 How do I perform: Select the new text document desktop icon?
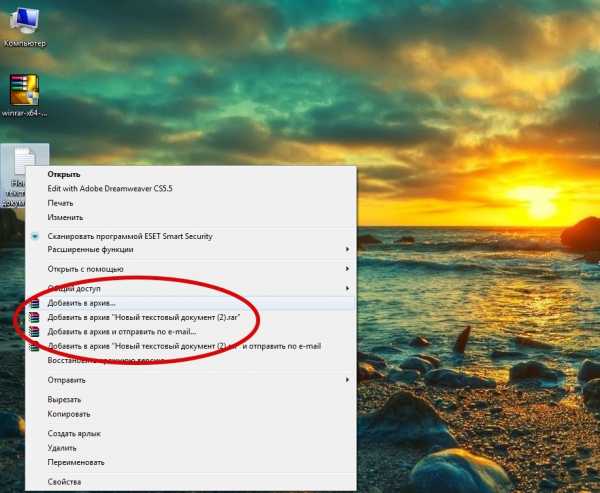[x=24, y=176]
